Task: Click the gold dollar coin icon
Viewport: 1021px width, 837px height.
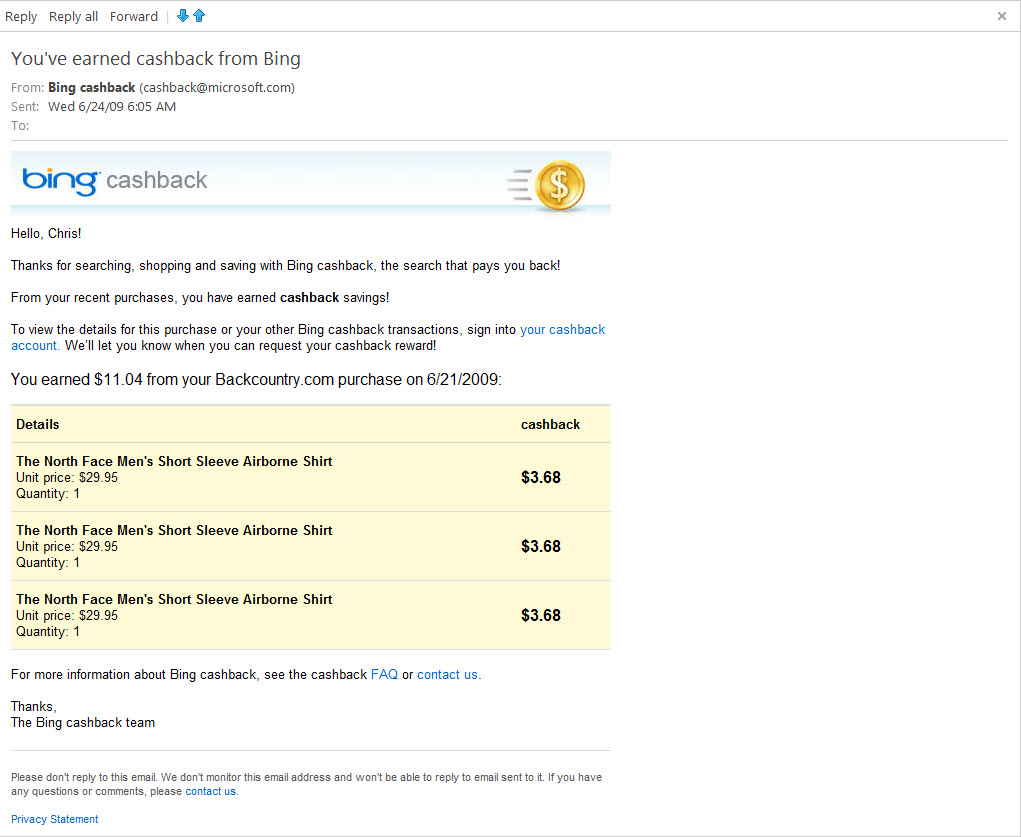Action: click(x=559, y=186)
